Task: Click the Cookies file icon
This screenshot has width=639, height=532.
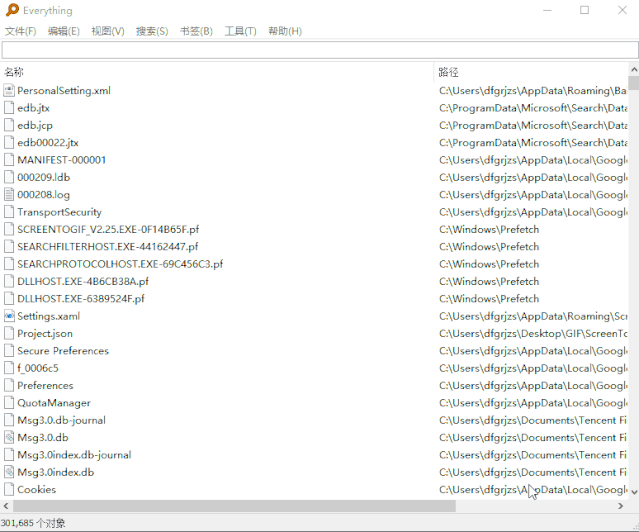Action: [x=9, y=489]
